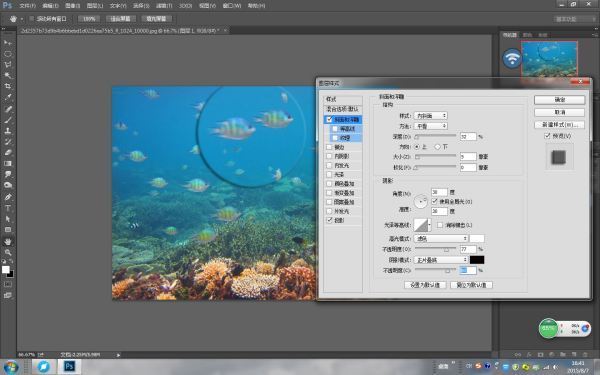This screenshot has height=375, width=600.
Task: Click 100% zoom button in options bar
Action: (x=89, y=19)
